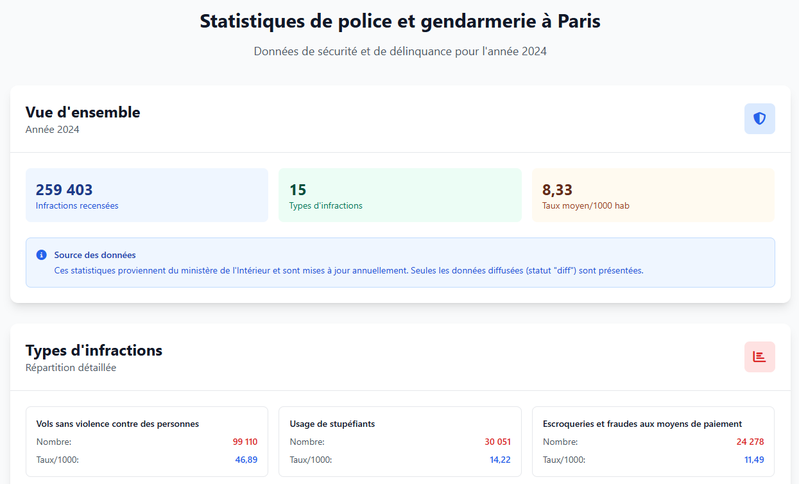799x484 pixels.
Task: Open the Escroqueries et fraudes card
Action: tap(652, 441)
